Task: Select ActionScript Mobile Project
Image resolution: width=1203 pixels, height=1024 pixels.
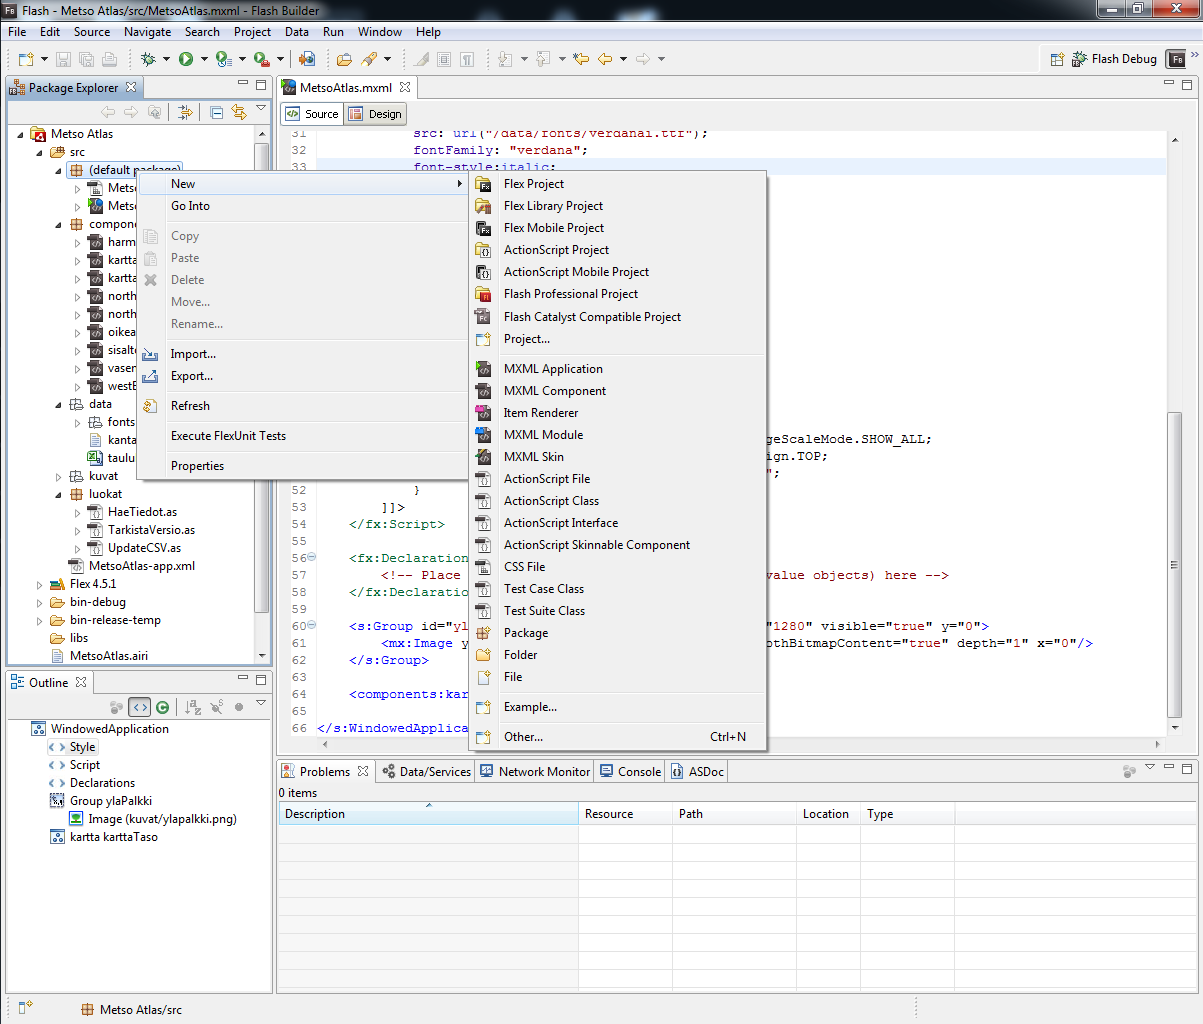Action: click(617, 272)
